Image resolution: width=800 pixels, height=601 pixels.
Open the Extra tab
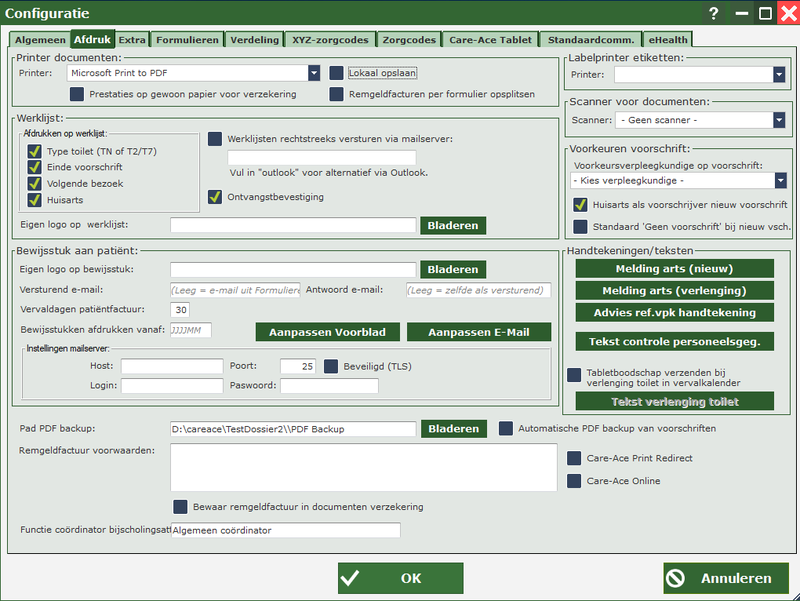pos(132,40)
